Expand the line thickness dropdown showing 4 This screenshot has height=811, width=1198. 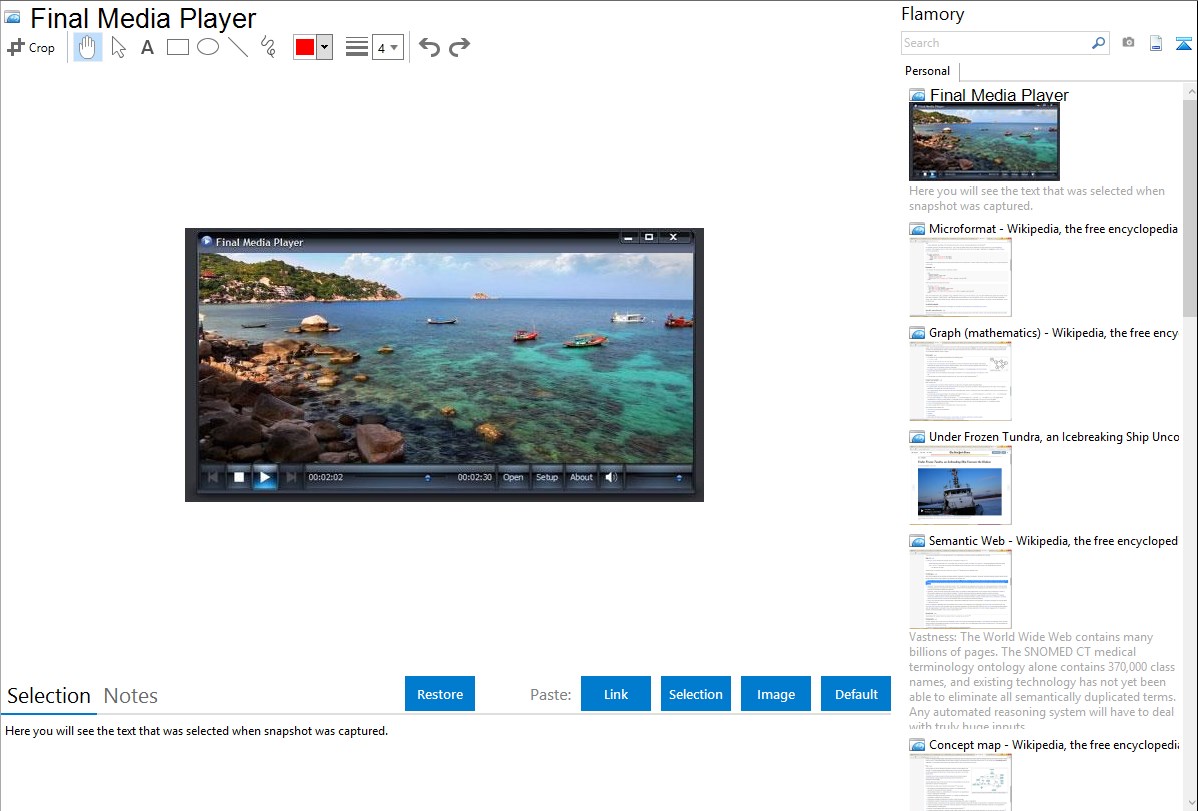pyautogui.click(x=387, y=47)
